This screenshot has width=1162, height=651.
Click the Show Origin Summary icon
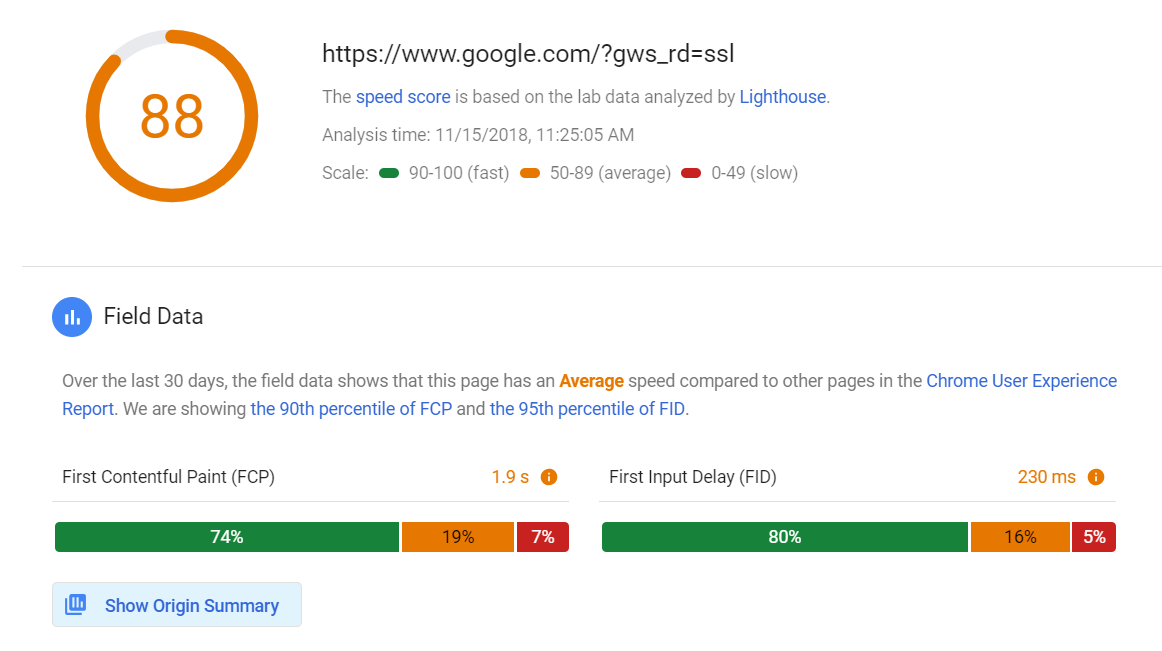point(75,605)
